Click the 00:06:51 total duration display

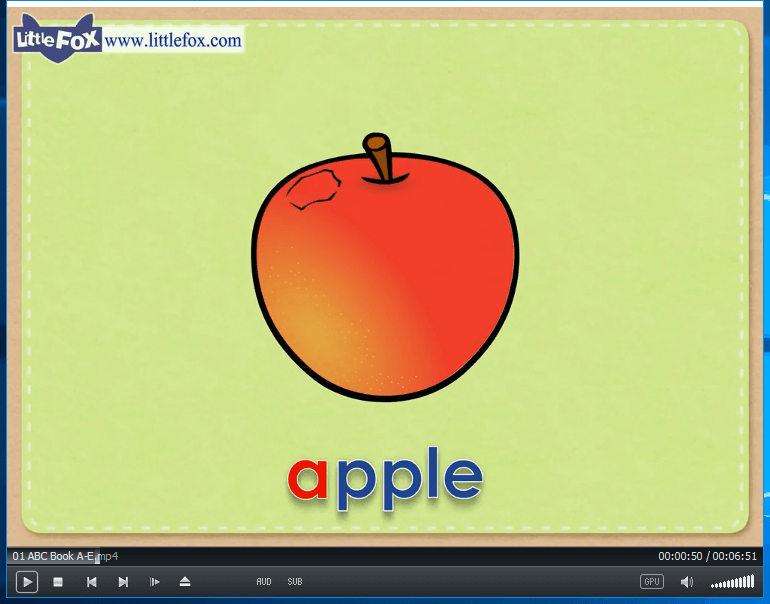coord(734,556)
